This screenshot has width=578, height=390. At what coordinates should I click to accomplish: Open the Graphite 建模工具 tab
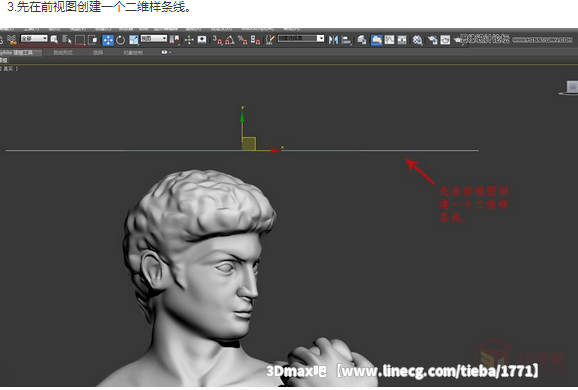click(17, 53)
